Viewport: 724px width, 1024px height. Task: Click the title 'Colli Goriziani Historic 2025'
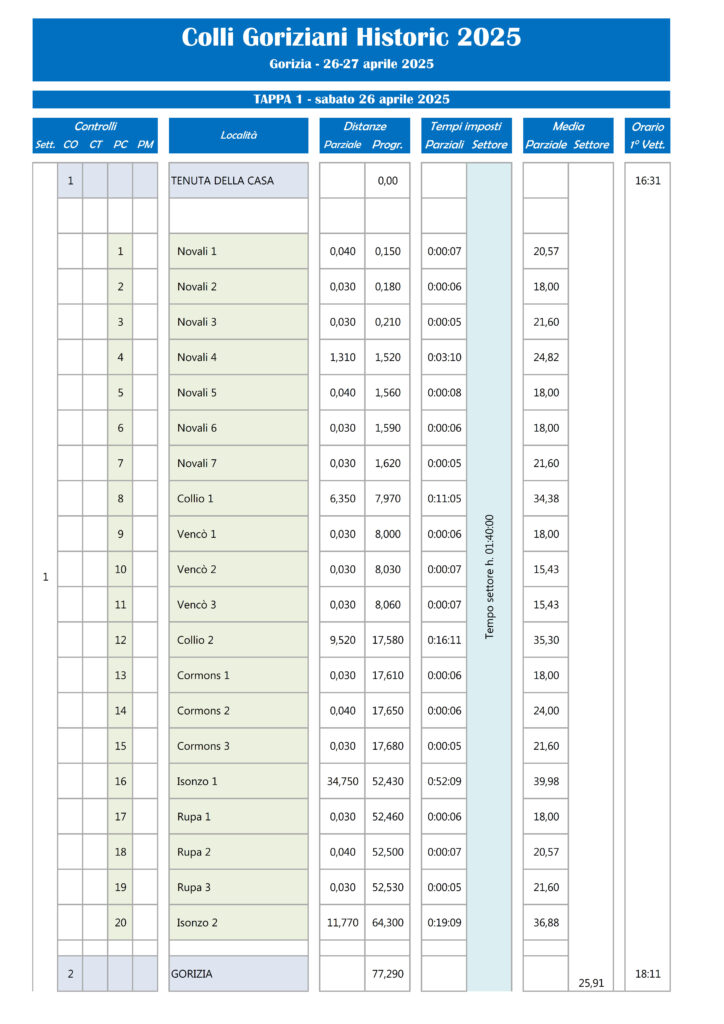pos(351,37)
